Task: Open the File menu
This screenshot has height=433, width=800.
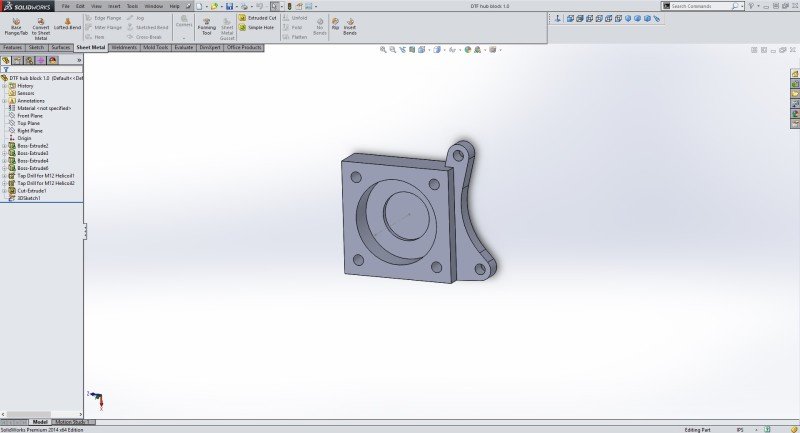Action: tap(65, 6)
